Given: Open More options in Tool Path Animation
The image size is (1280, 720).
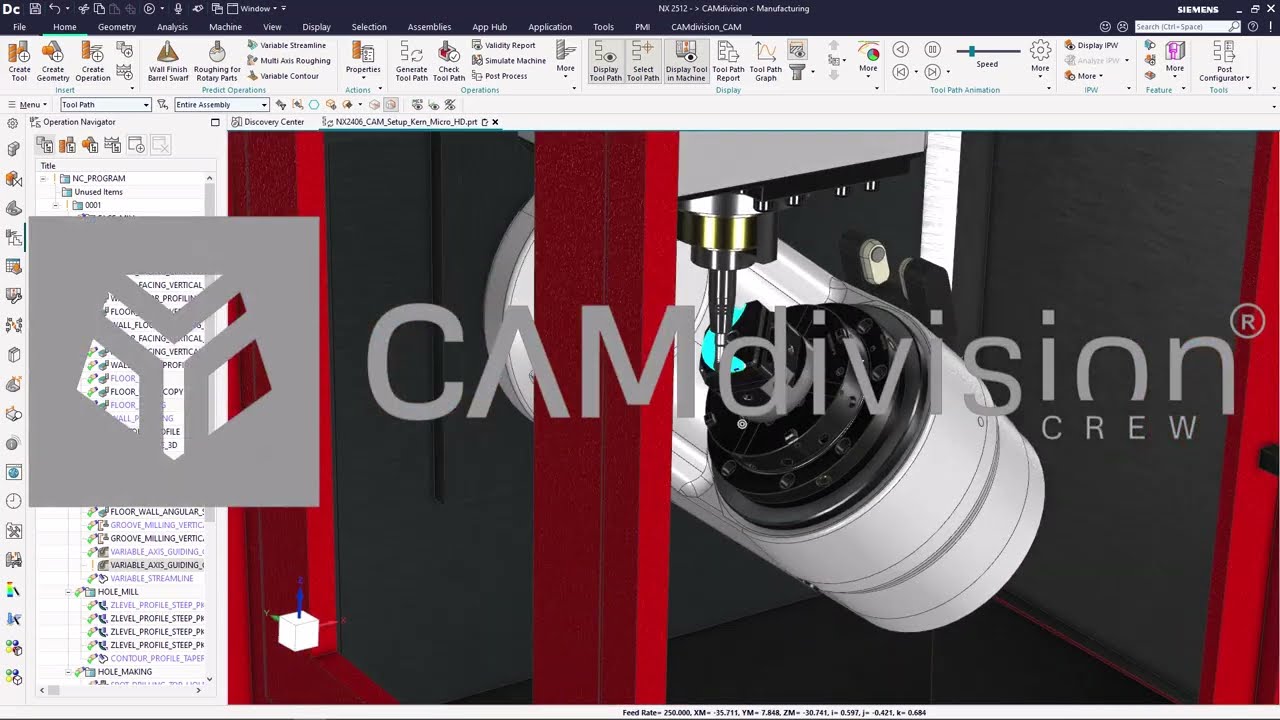Looking at the screenshot, I should tap(1040, 61).
